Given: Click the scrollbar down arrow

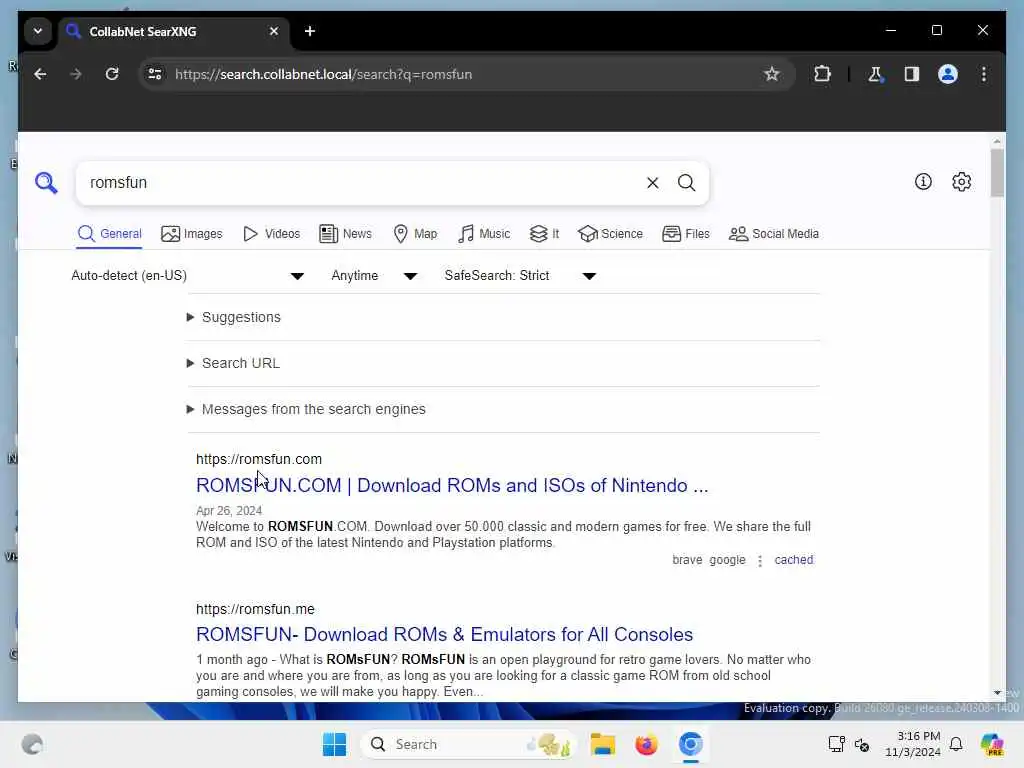Looking at the screenshot, I should click(x=997, y=693).
